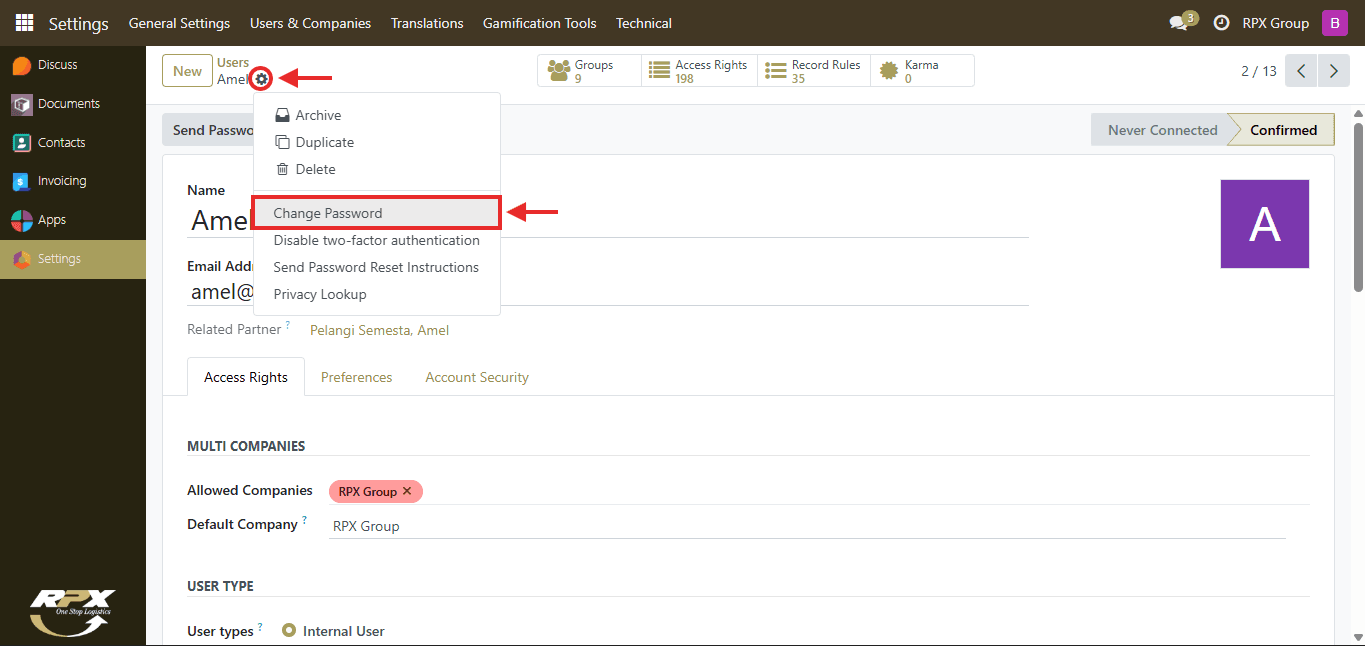1365x646 pixels.
Task: Click the Name input field
Action: tap(608, 220)
